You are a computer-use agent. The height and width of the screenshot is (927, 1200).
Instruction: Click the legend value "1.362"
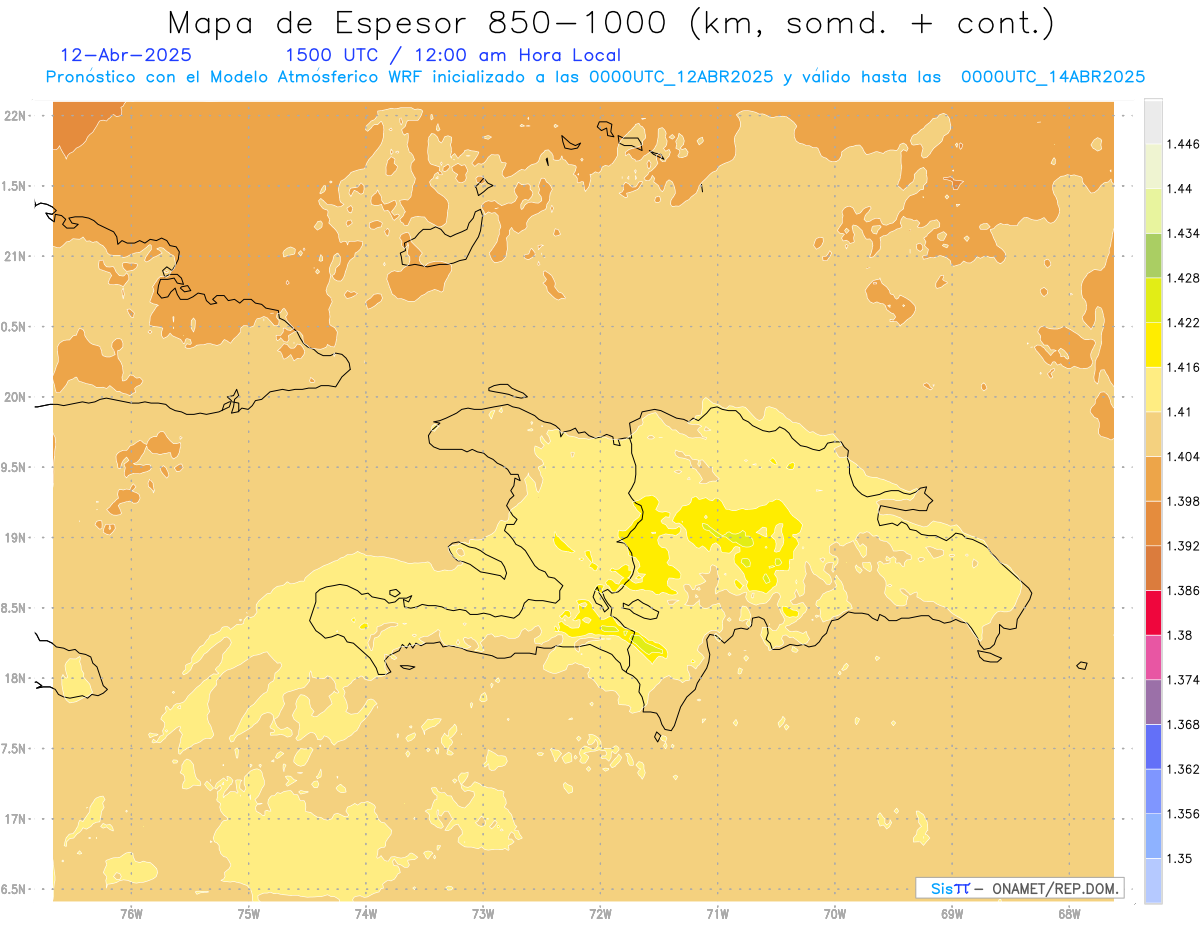(1183, 769)
